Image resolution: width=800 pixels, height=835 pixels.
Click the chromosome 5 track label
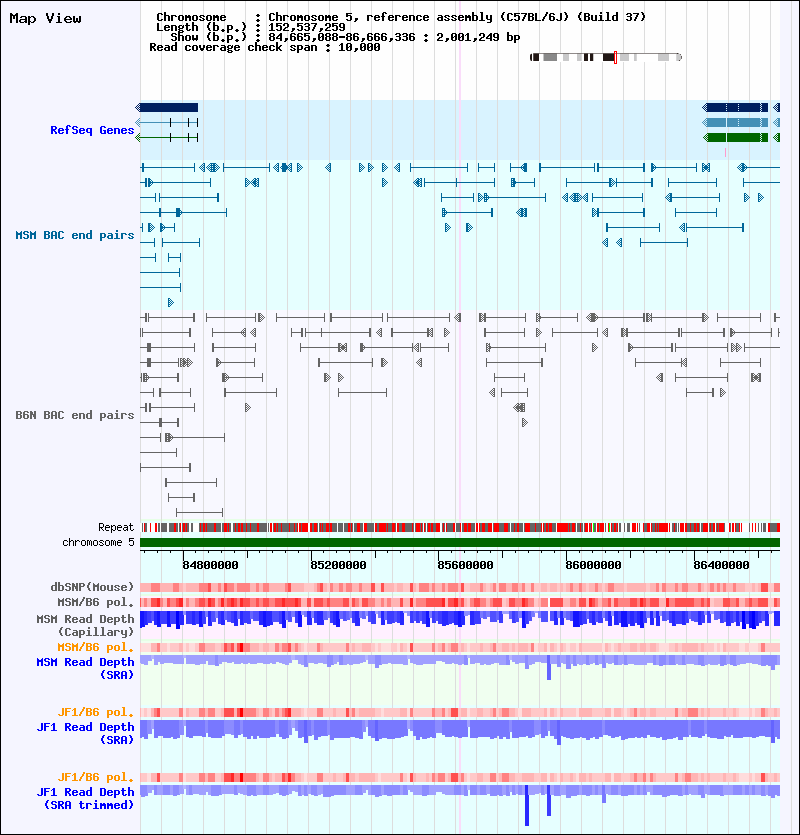click(x=99, y=542)
